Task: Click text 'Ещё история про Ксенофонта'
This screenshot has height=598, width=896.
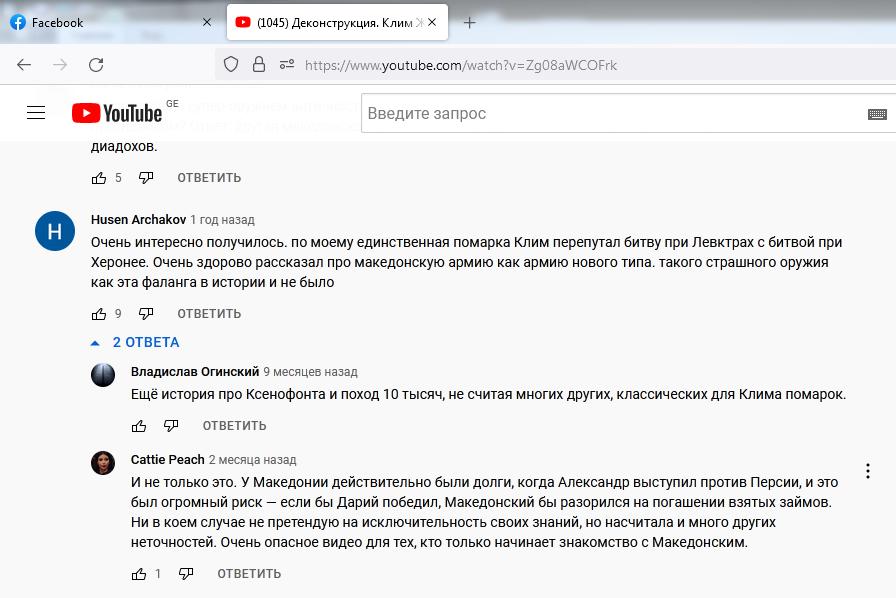Action: (228, 394)
